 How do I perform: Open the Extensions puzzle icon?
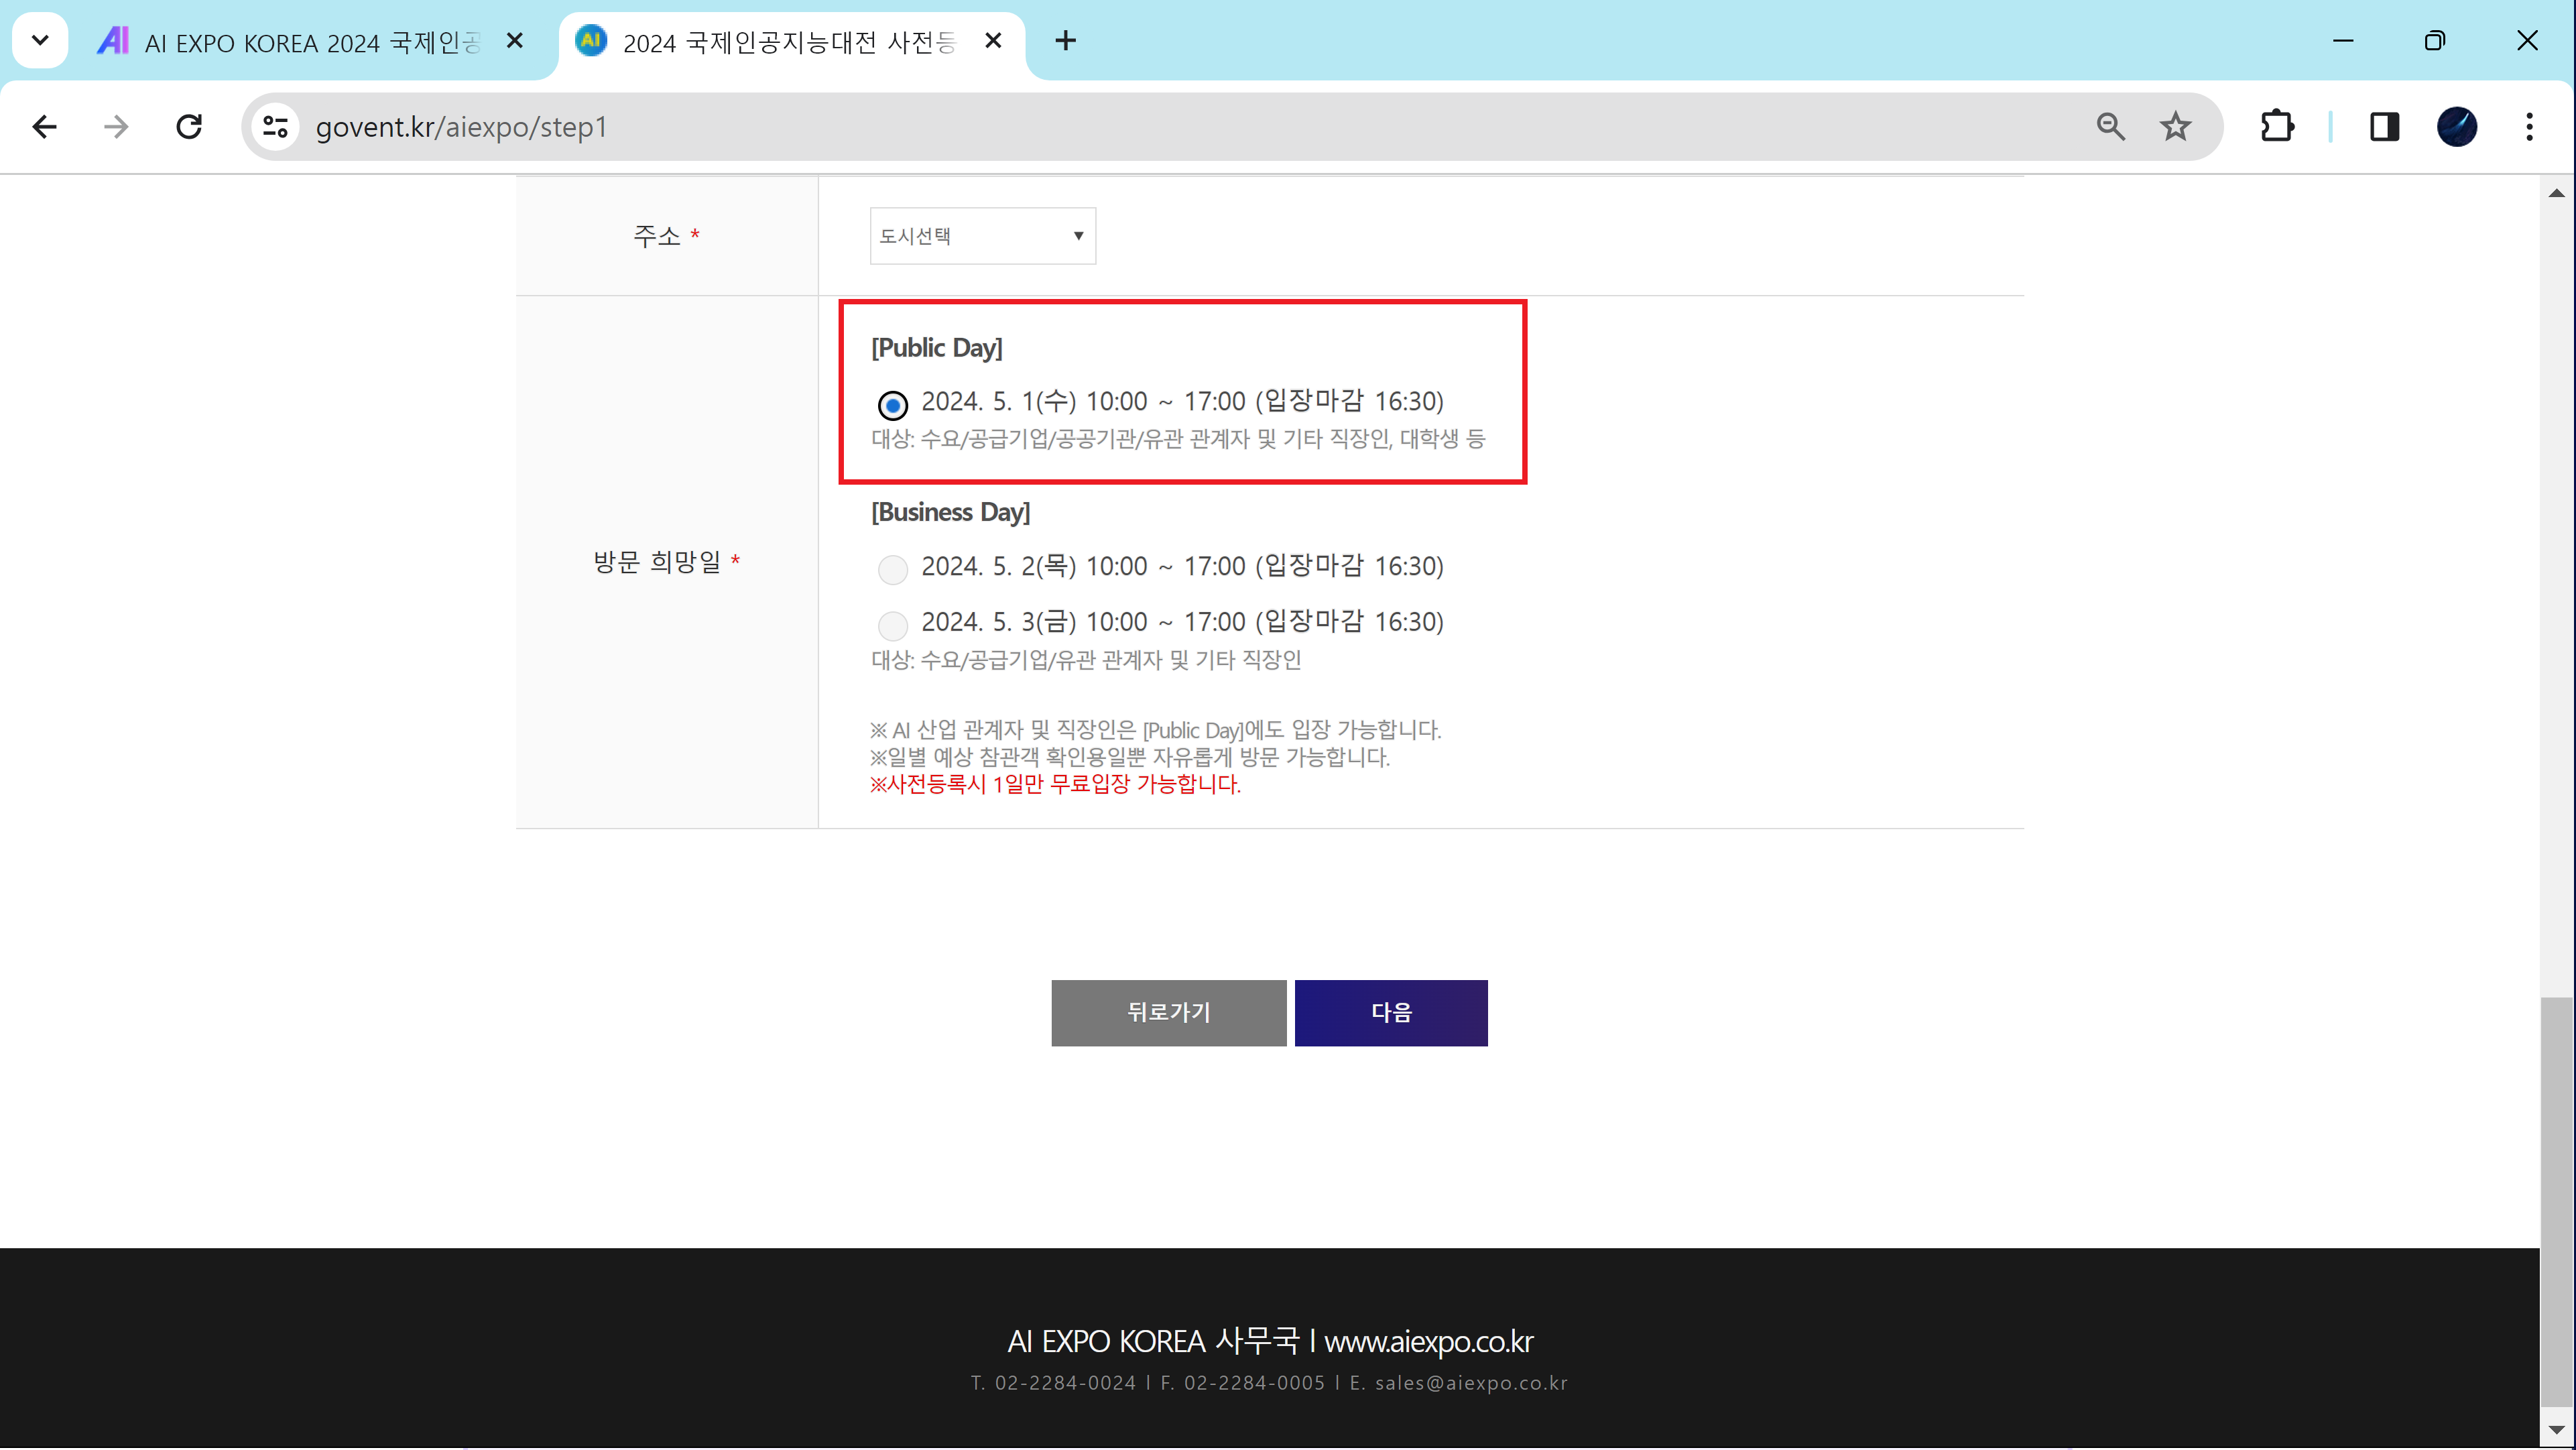pyautogui.click(x=2277, y=127)
